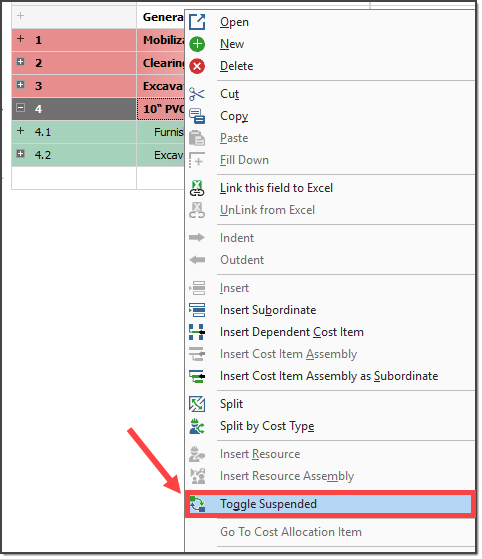Choose Insert Cost Item Assembly as Subordinate
This screenshot has width=482, height=559.
329,376
